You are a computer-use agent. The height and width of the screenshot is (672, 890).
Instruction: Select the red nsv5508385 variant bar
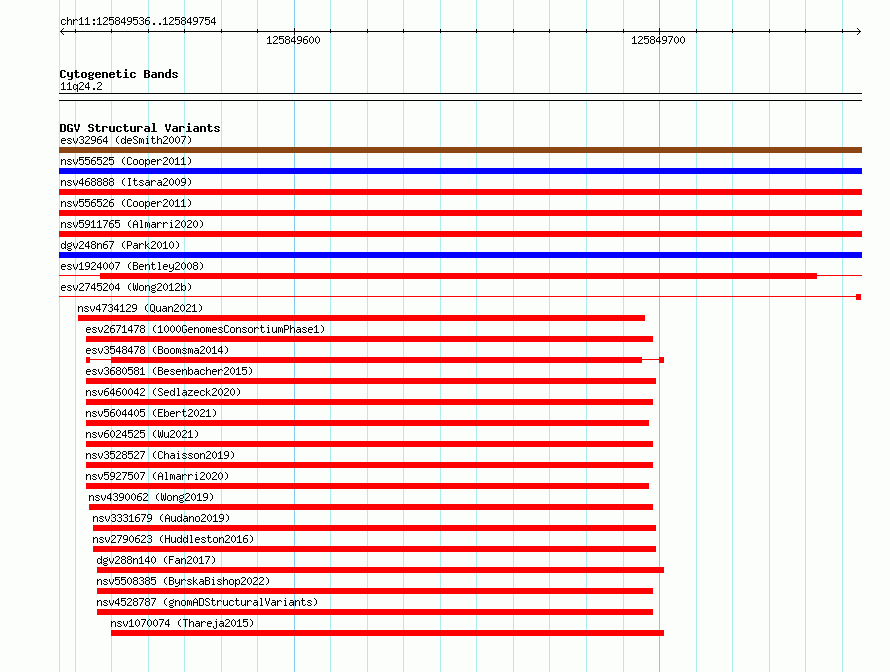point(375,591)
